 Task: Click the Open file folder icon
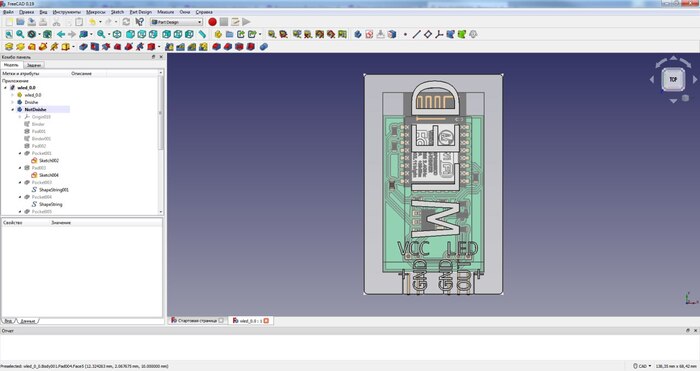pos(21,22)
